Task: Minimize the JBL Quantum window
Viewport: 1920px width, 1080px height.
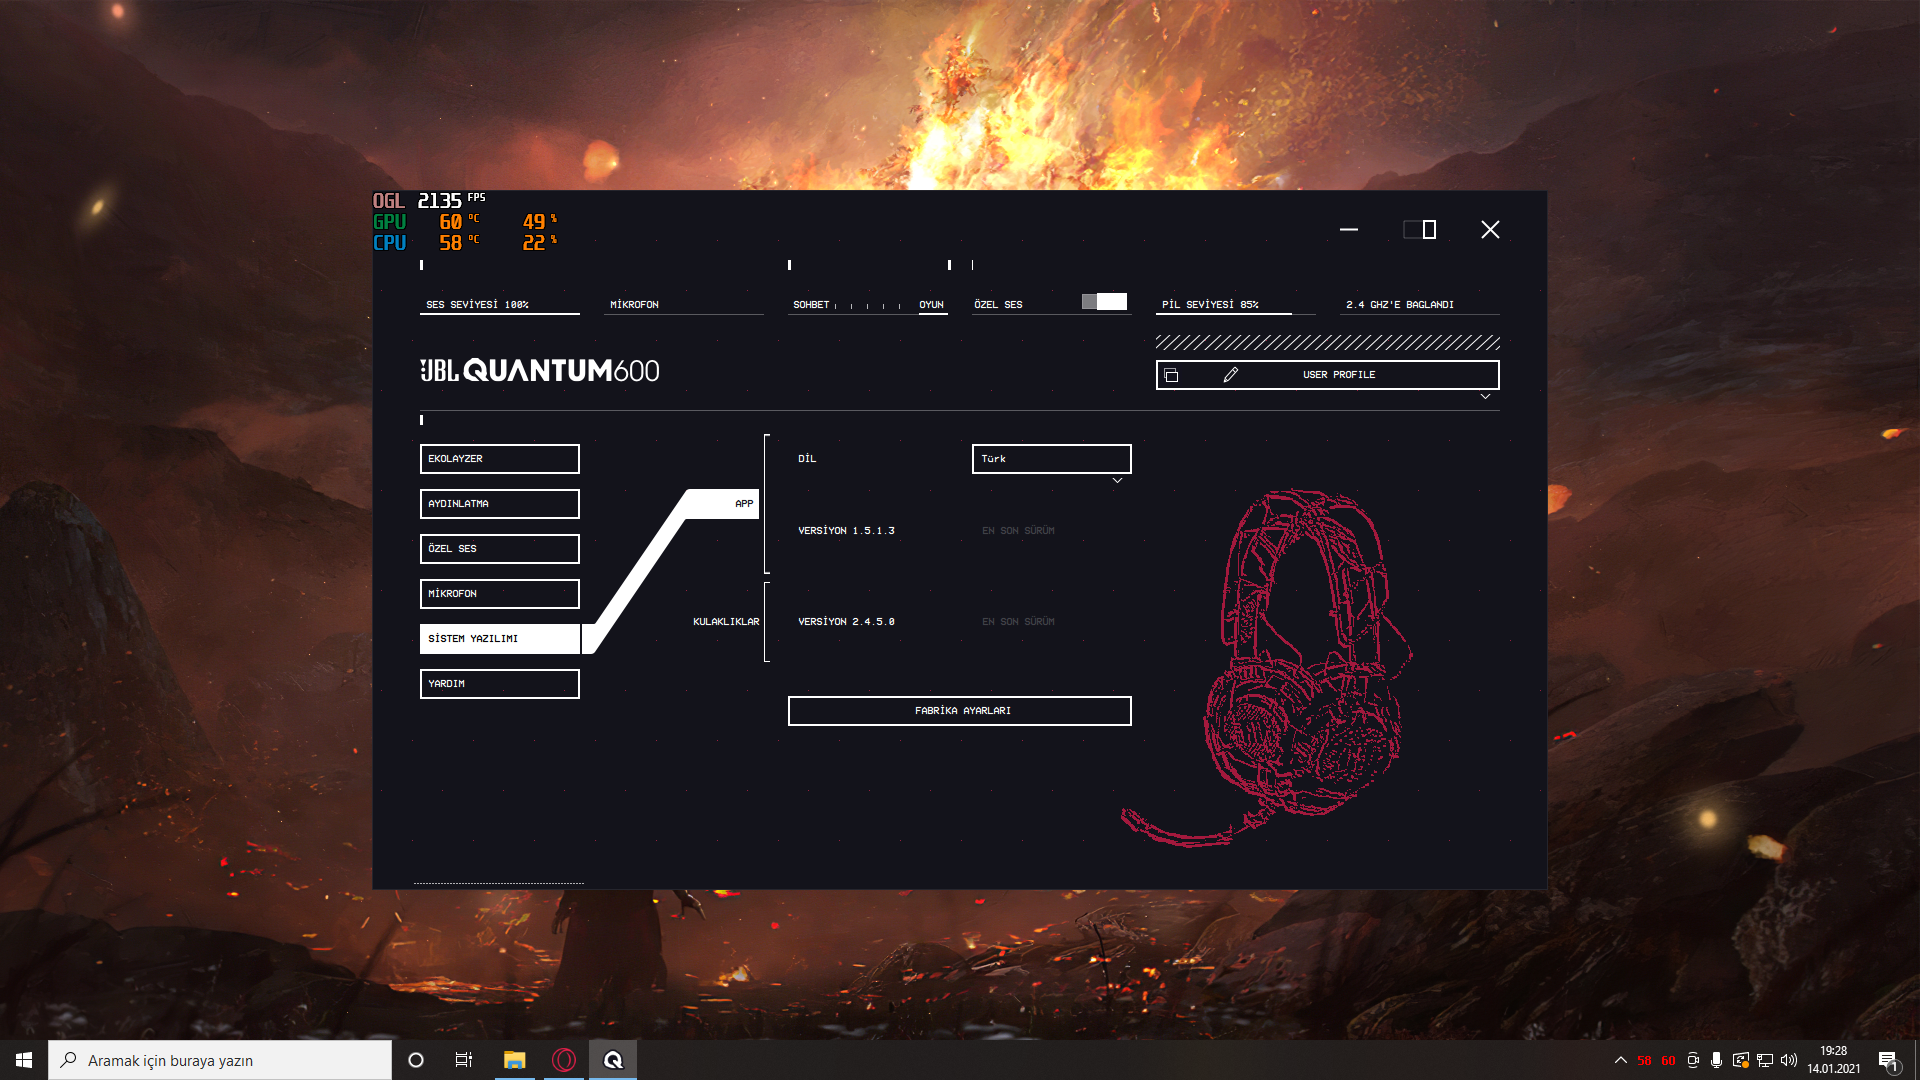Action: click(x=1349, y=230)
